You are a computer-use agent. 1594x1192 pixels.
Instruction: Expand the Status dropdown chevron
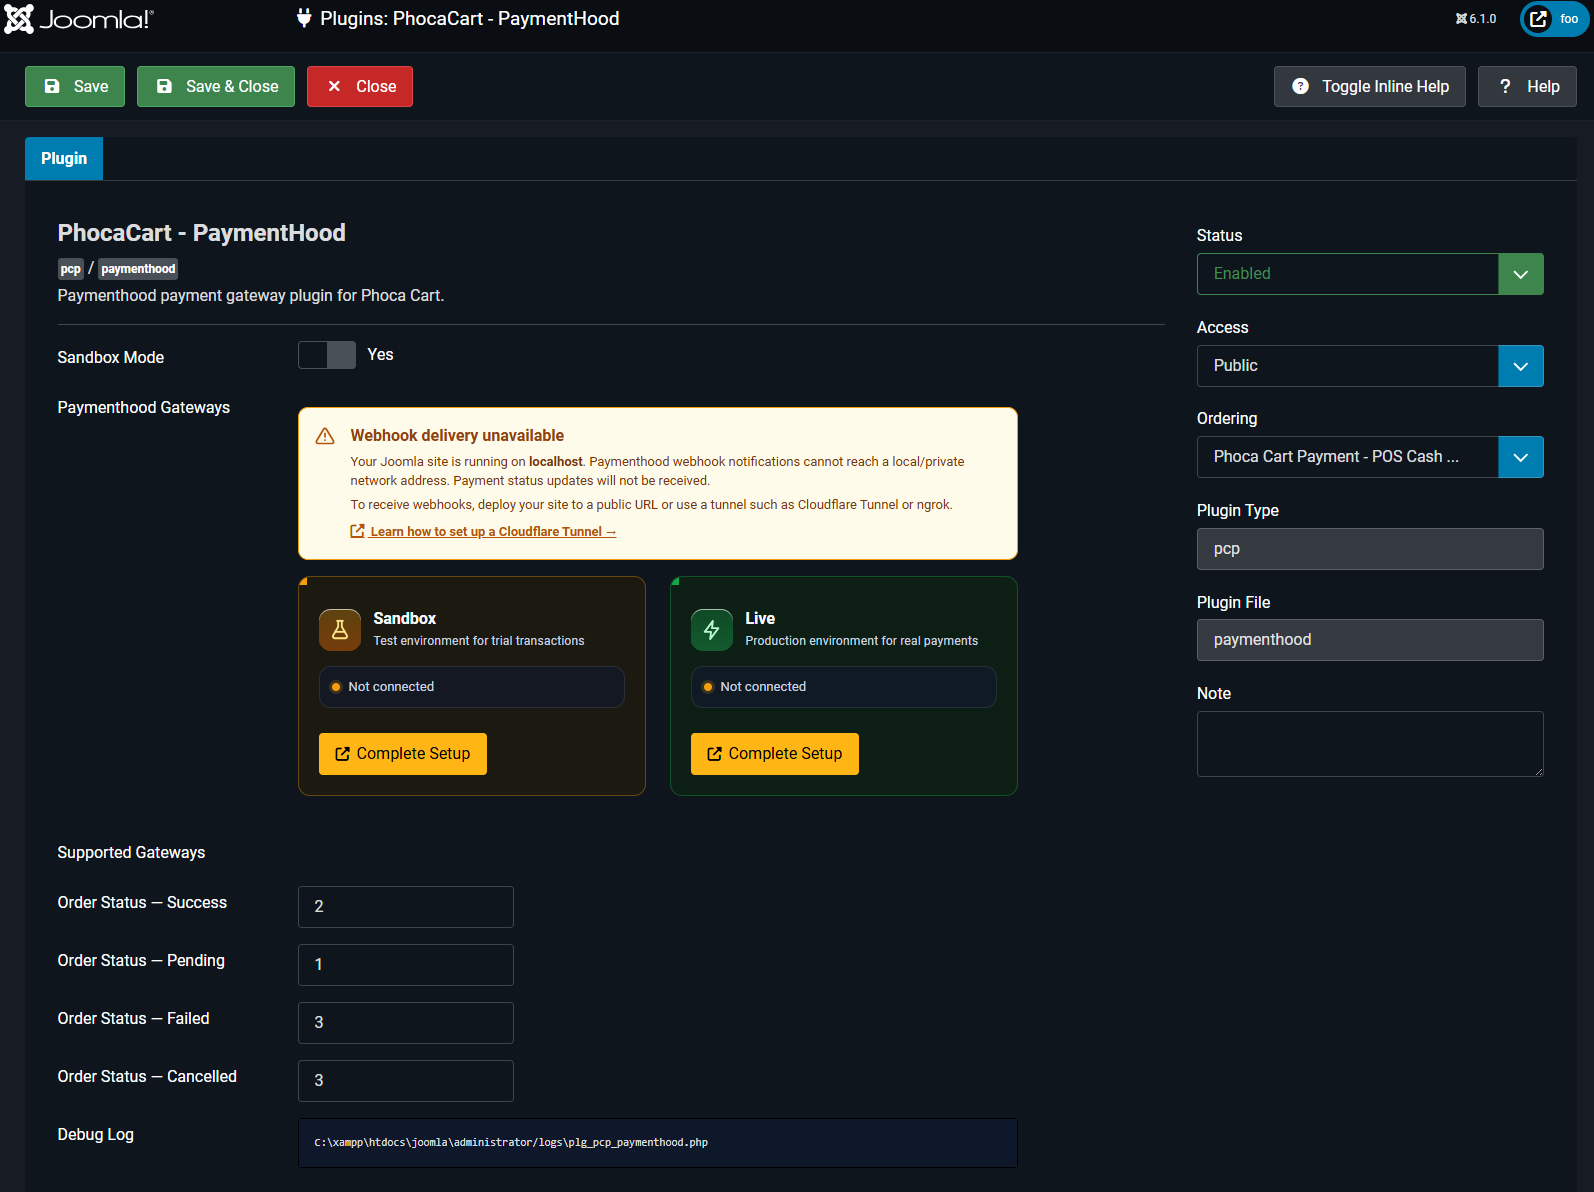1521,274
